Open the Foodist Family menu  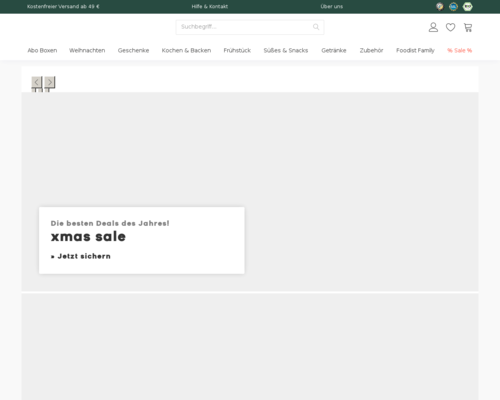pos(415,50)
